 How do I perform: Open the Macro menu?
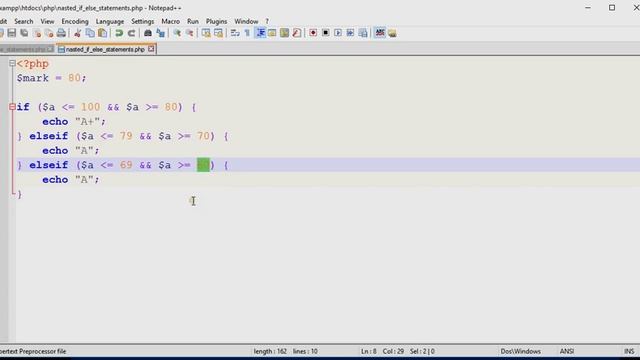[x=171, y=21]
